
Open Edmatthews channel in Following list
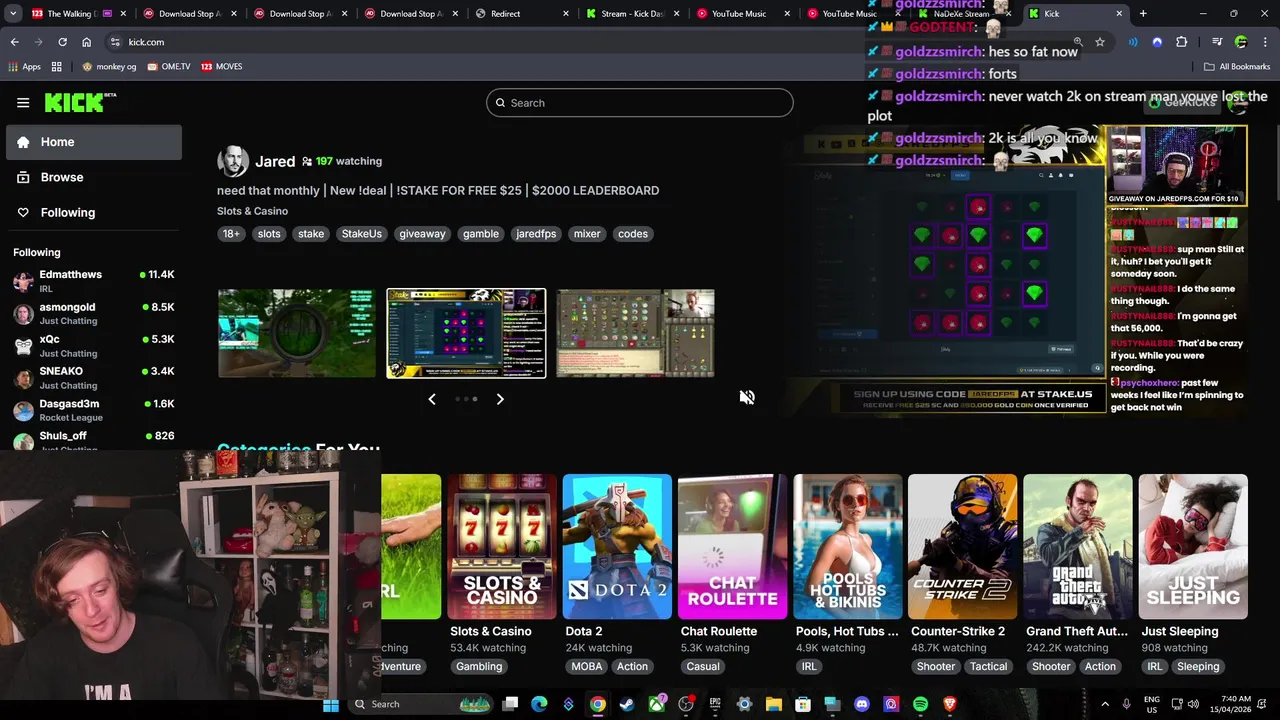click(x=94, y=281)
